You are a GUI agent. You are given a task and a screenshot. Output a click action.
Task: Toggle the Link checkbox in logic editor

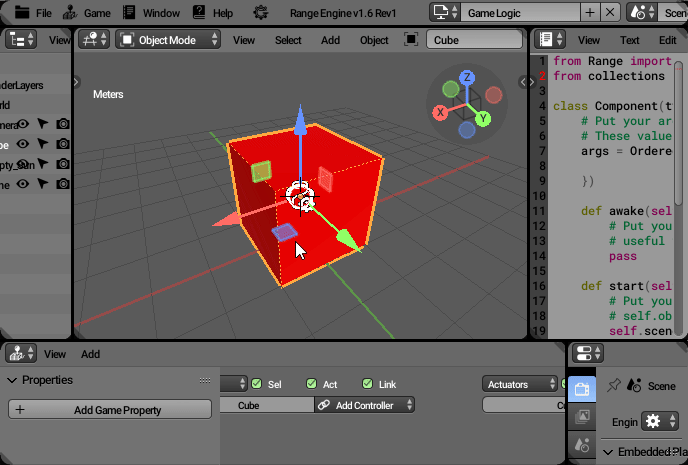click(368, 384)
